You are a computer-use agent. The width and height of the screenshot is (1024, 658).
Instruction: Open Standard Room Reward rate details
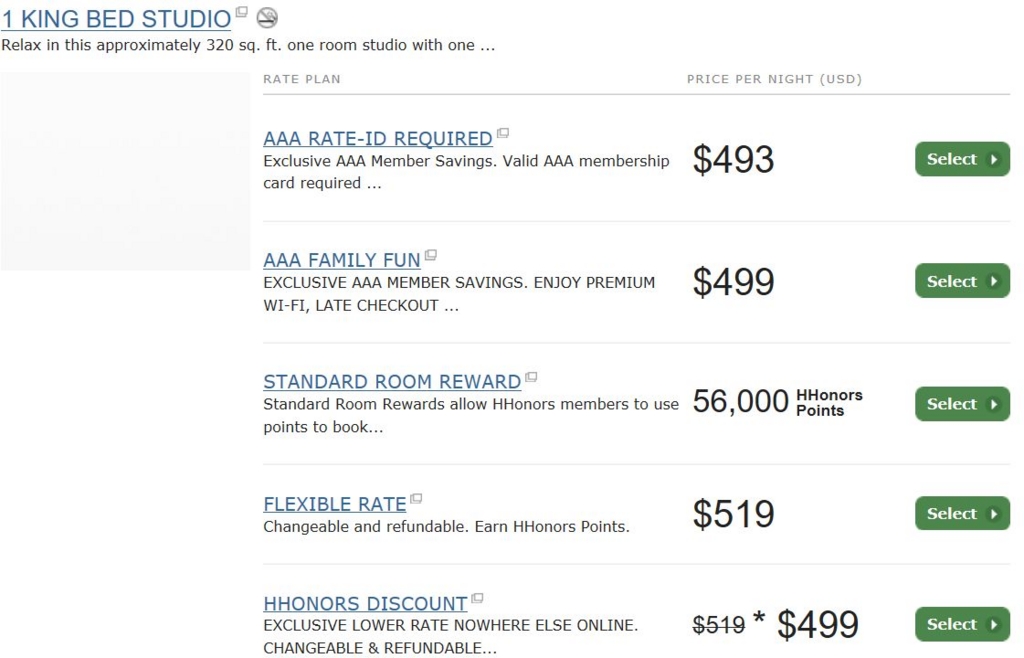[392, 381]
